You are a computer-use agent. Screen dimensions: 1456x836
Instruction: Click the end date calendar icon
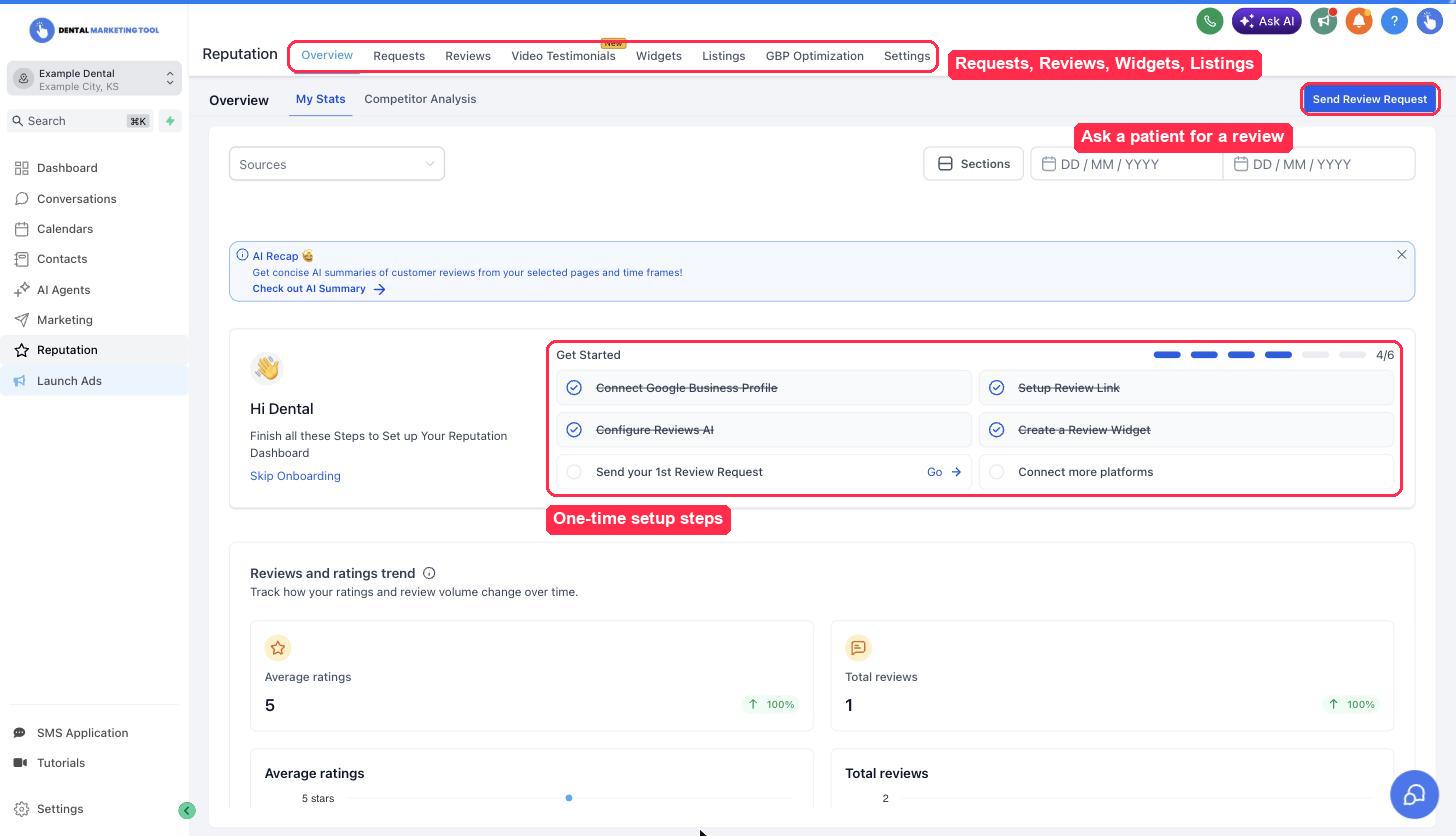click(x=1241, y=164)
